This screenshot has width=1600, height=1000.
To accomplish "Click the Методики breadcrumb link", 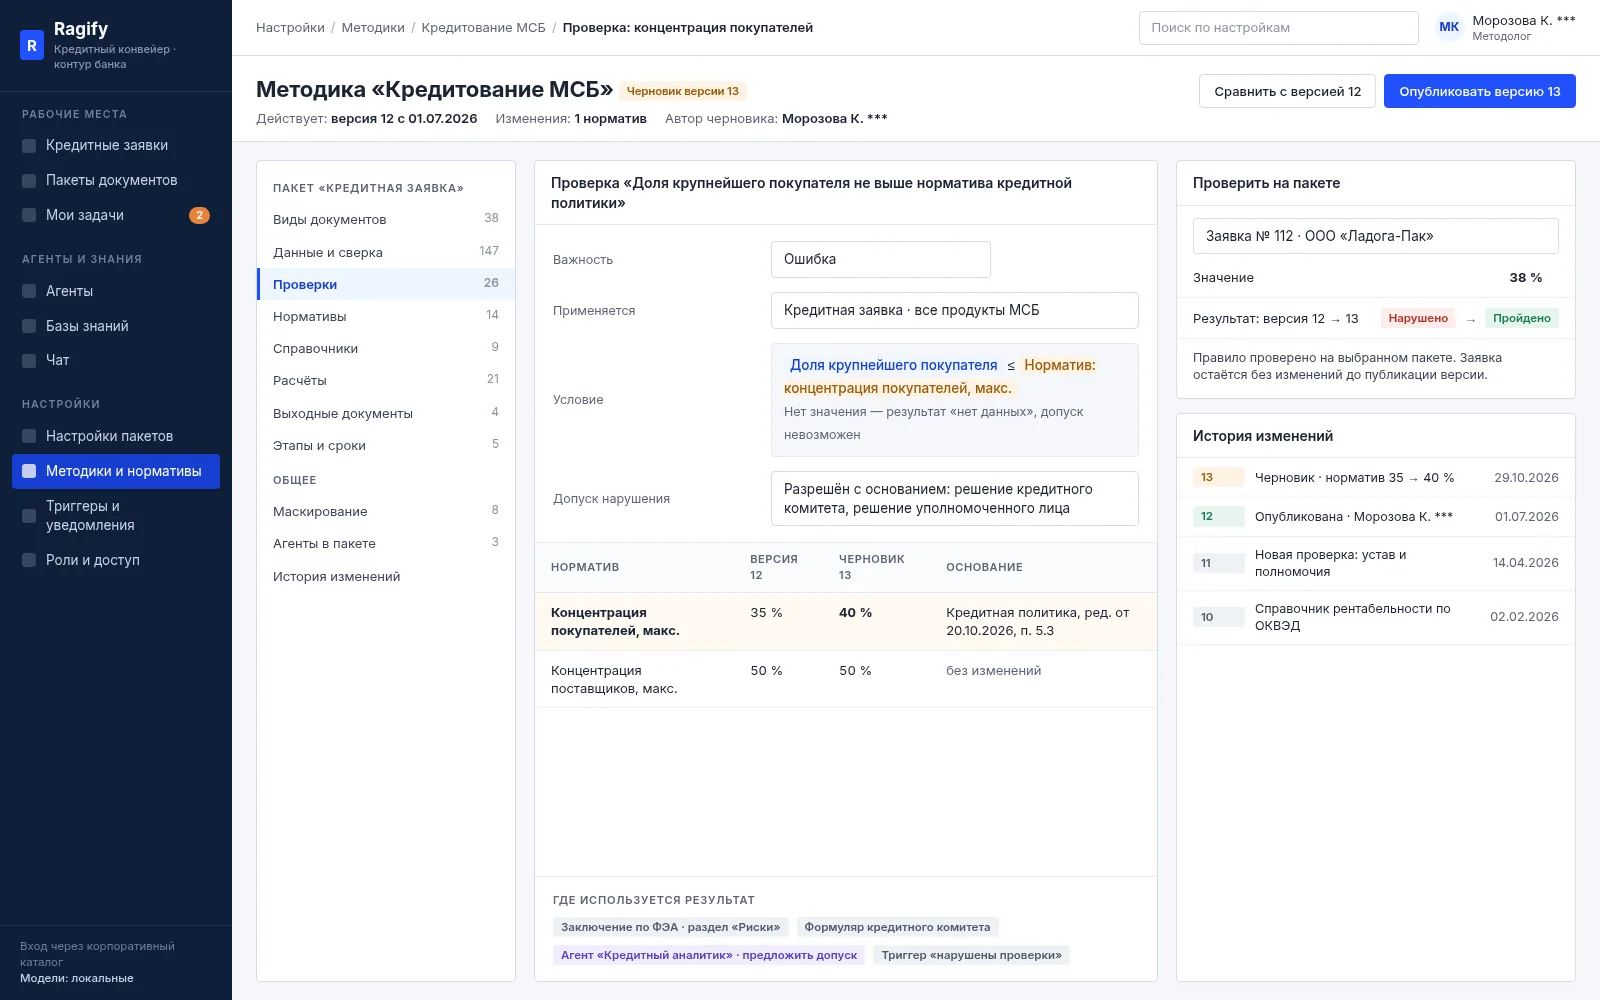I will (373, 28).
